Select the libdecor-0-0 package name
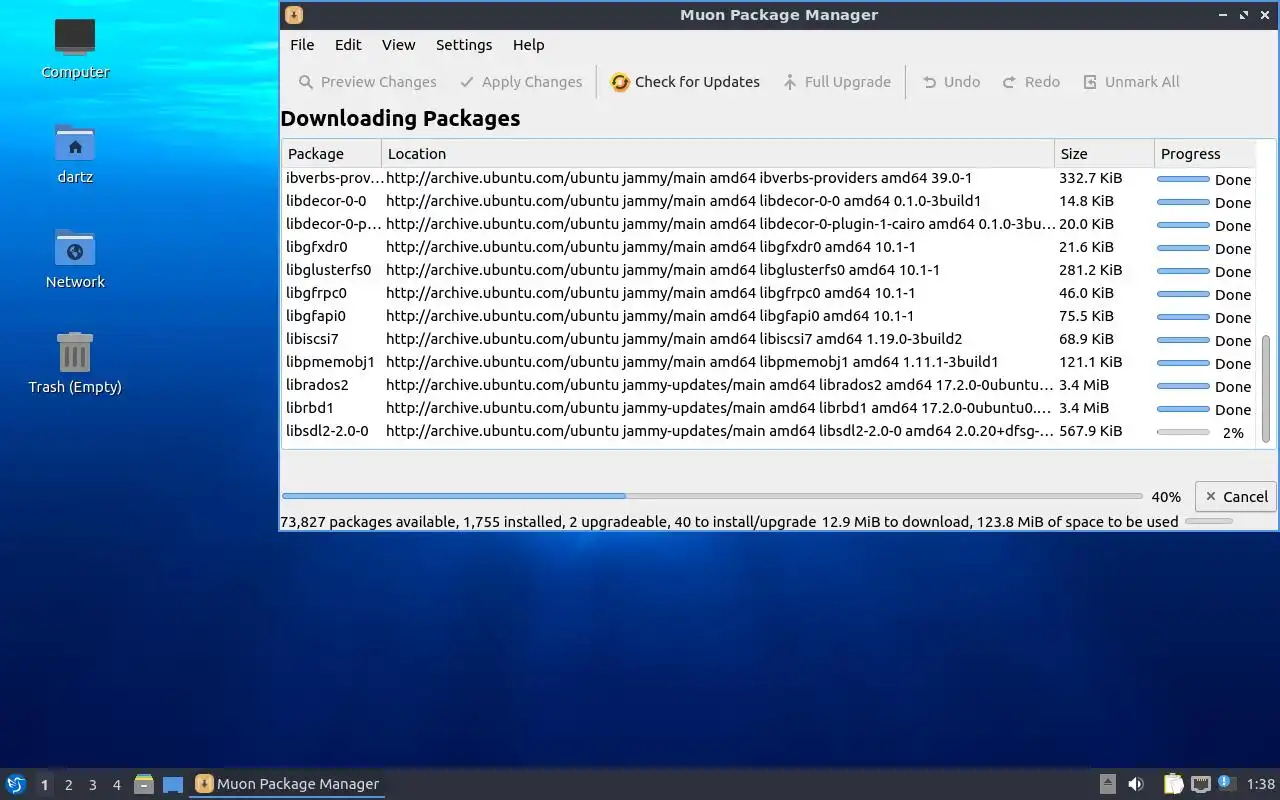The image size is (1280, 800). (326, 201)
